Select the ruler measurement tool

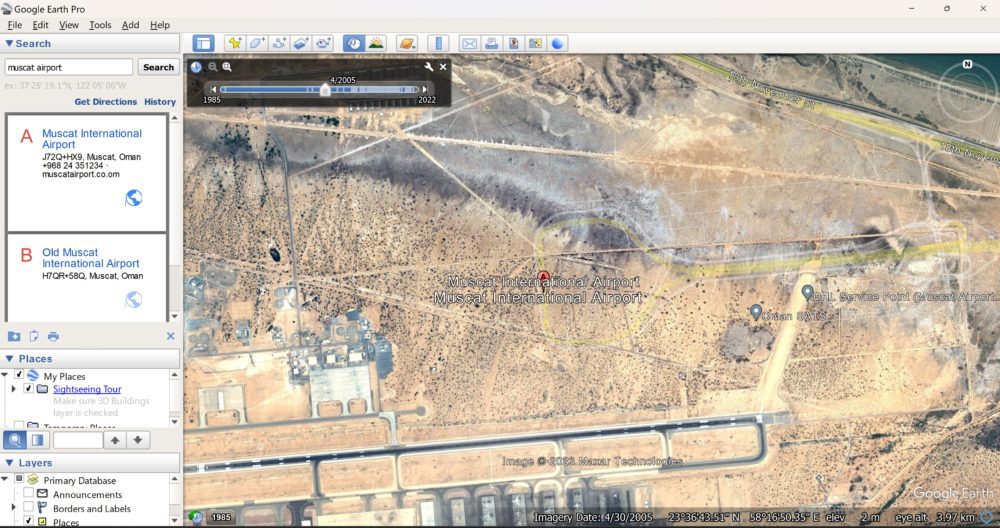click(x=438, y=43)
